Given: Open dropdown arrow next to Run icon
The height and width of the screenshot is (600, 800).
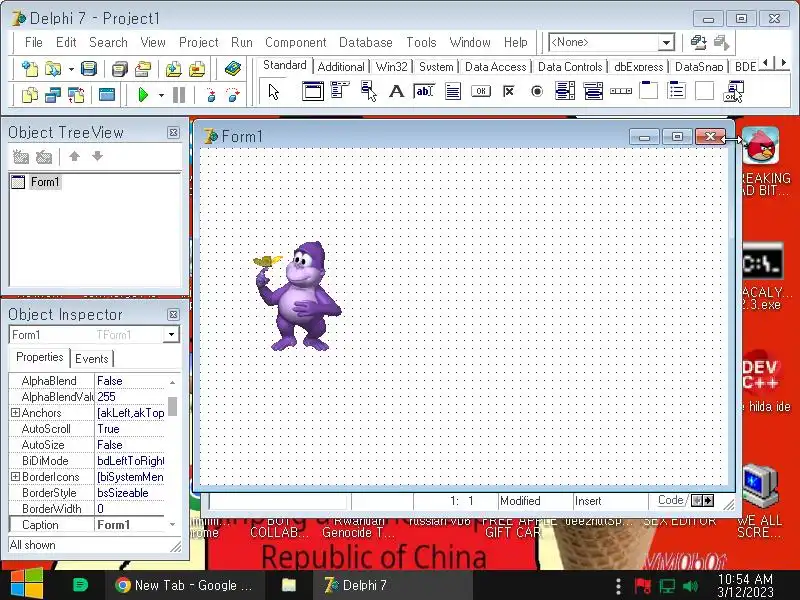Looking at the screenshot, I should 161,95.
